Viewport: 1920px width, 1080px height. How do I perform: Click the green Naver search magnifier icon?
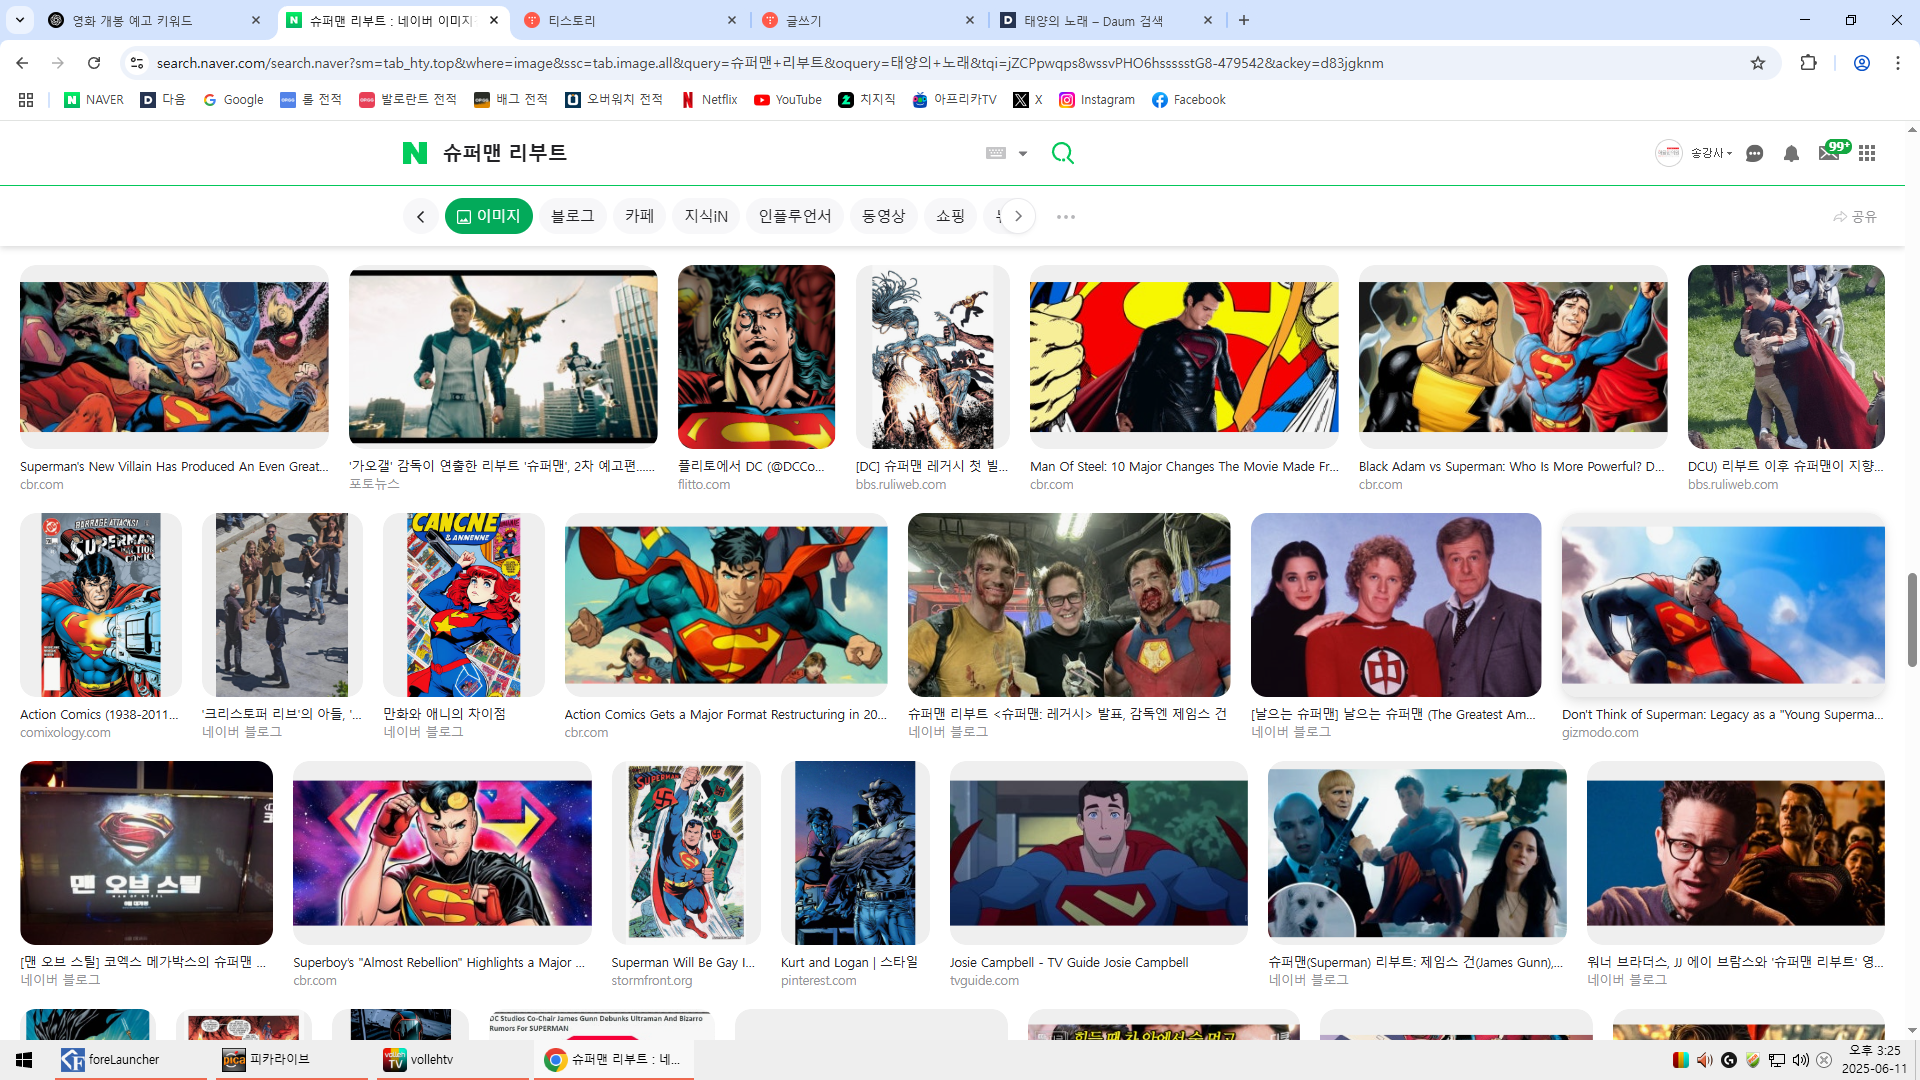[1062, 153]
